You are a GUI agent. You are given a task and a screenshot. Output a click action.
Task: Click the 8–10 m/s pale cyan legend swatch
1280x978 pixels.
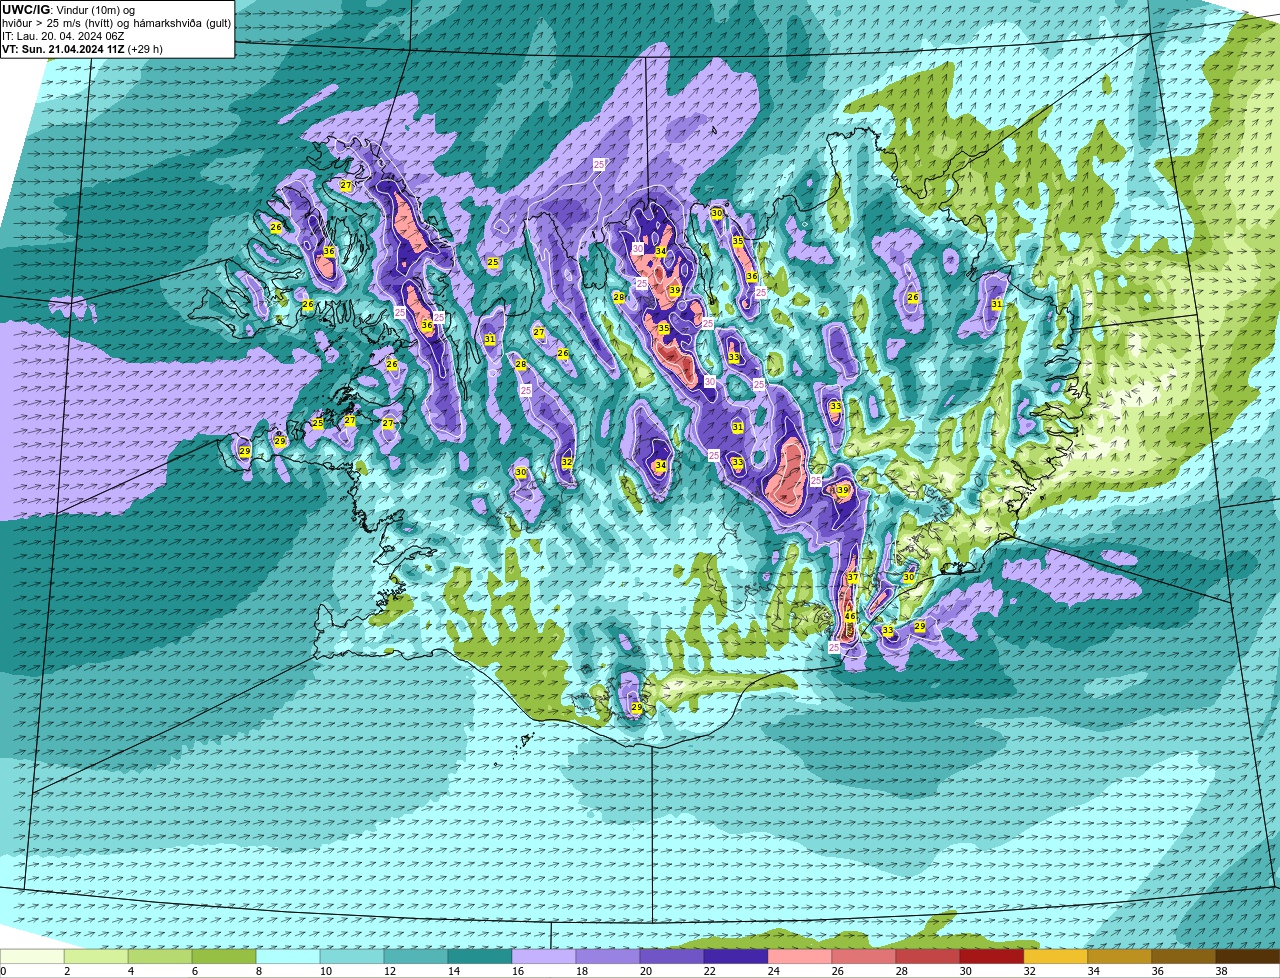(x=288, y=956)
